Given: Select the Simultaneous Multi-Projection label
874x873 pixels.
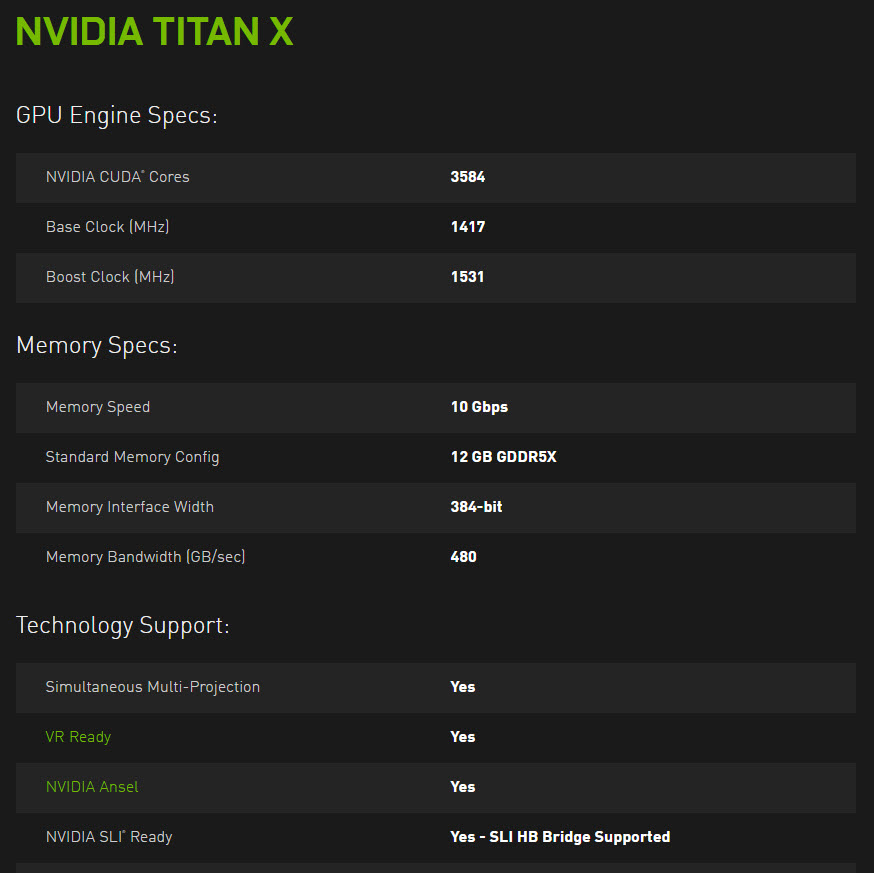Looking at the screenshot, I should tap(152, 687).
